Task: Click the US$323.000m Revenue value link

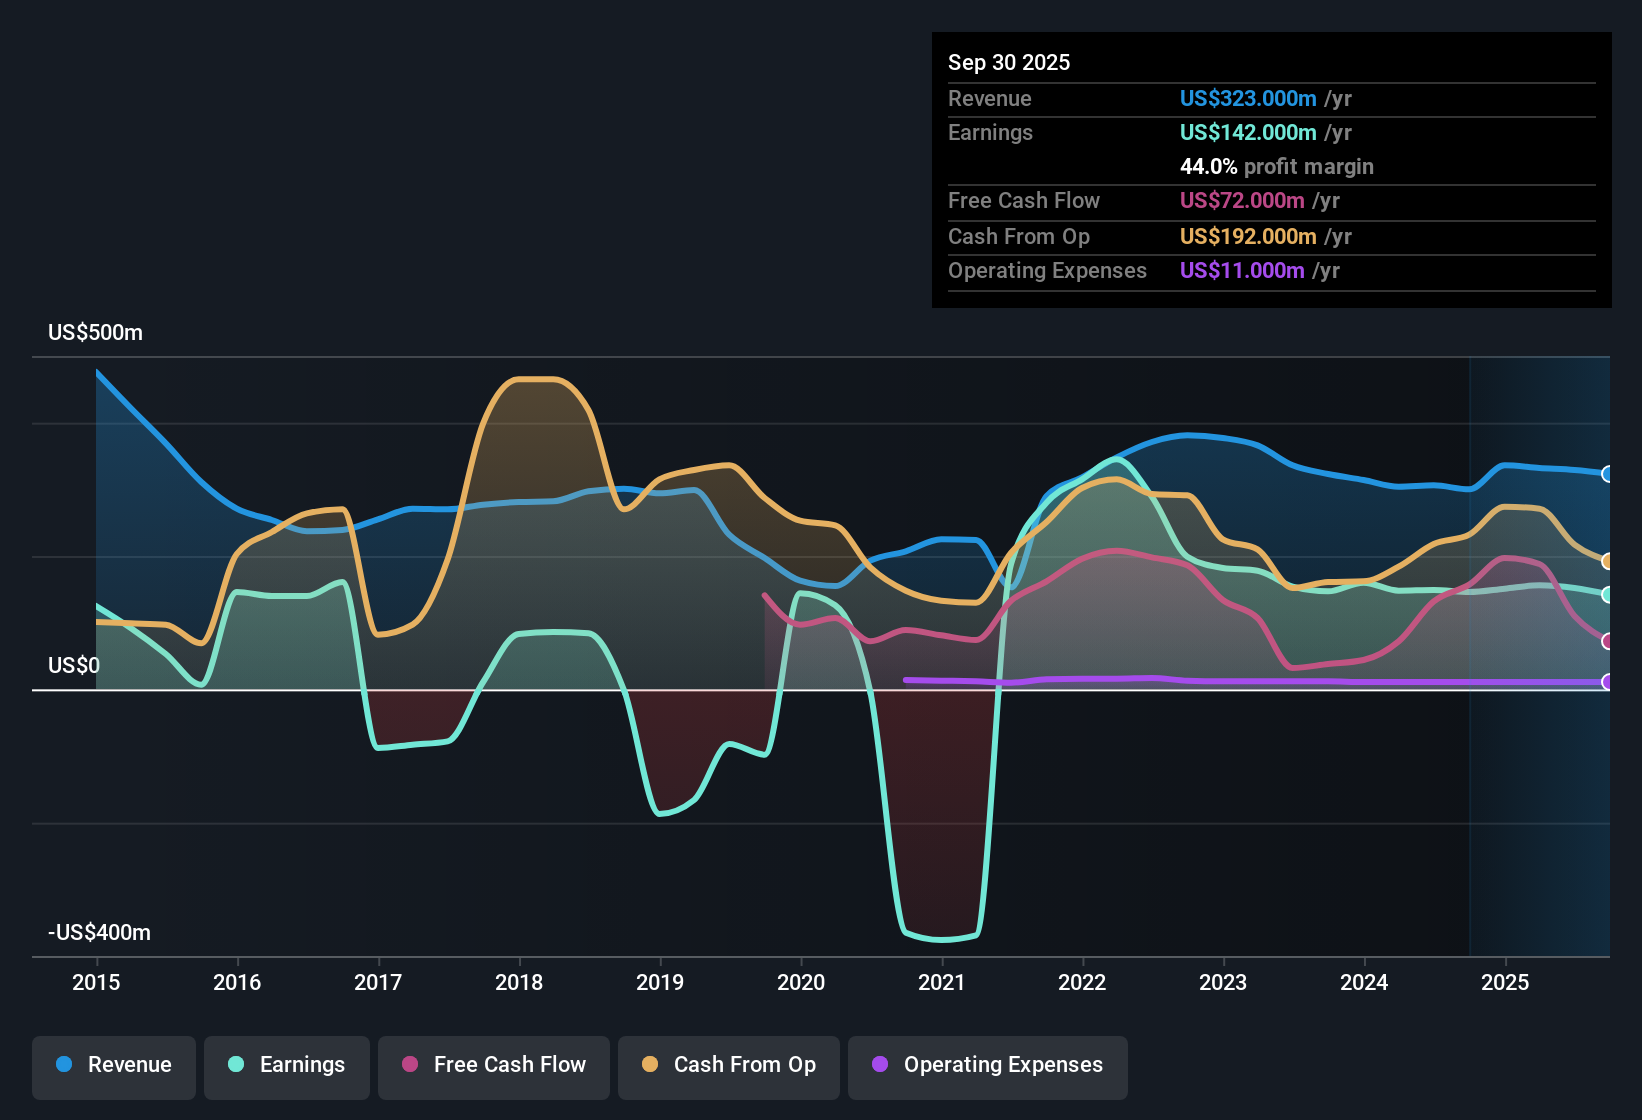Action: [x=1248, y=98]
